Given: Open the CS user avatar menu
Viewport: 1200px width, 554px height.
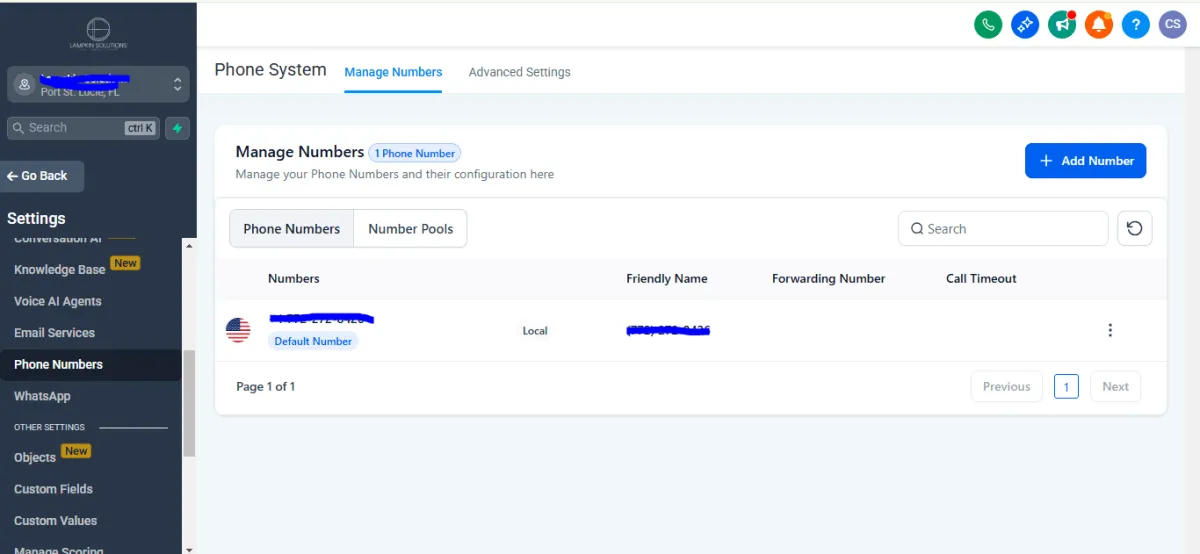Looking at the screenshot, I should (x=1172, y=25).
